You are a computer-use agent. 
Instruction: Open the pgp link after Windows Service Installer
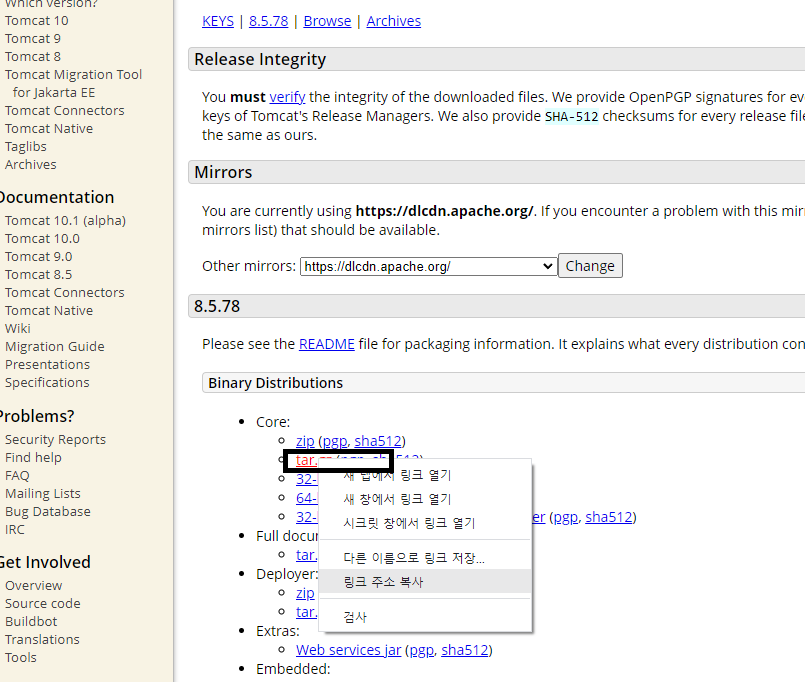pos(565,517)
